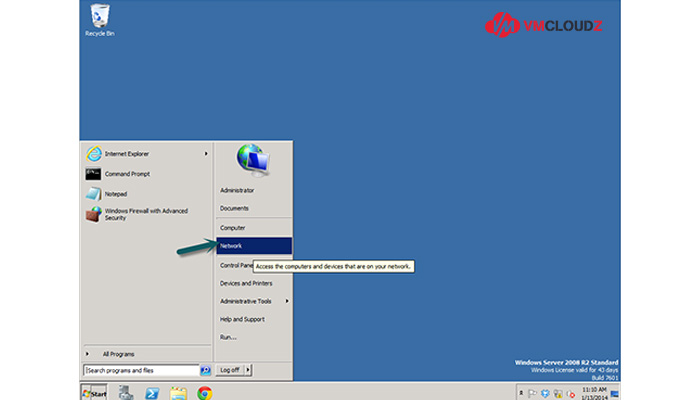This screenshot has width=700, height=400.
Task: Open Administrative Tools entry
Action: click(246, 301)
